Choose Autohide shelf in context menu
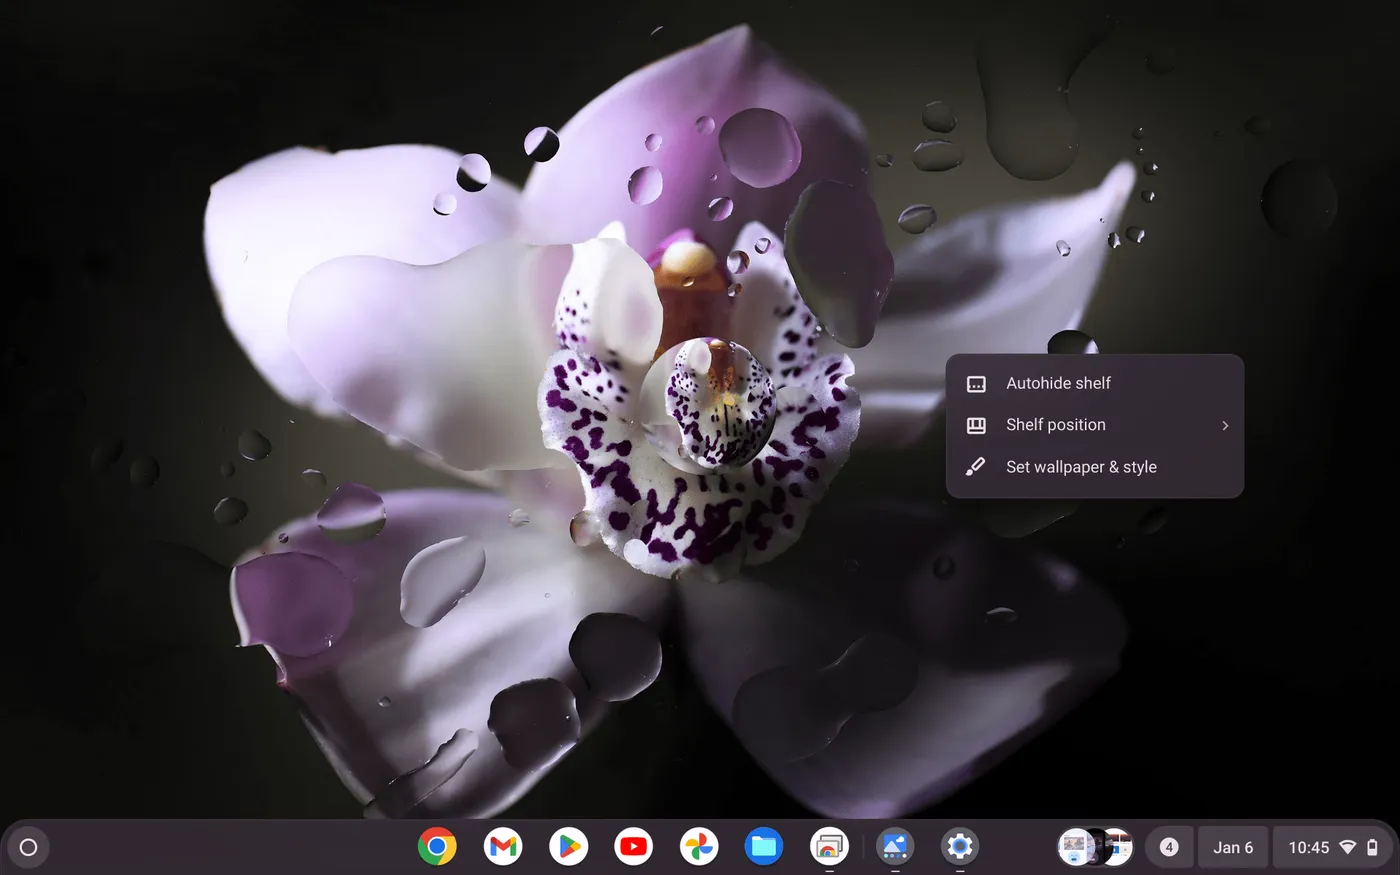The width and height of the screenshot is (1400, 875). coord(1095,383)
